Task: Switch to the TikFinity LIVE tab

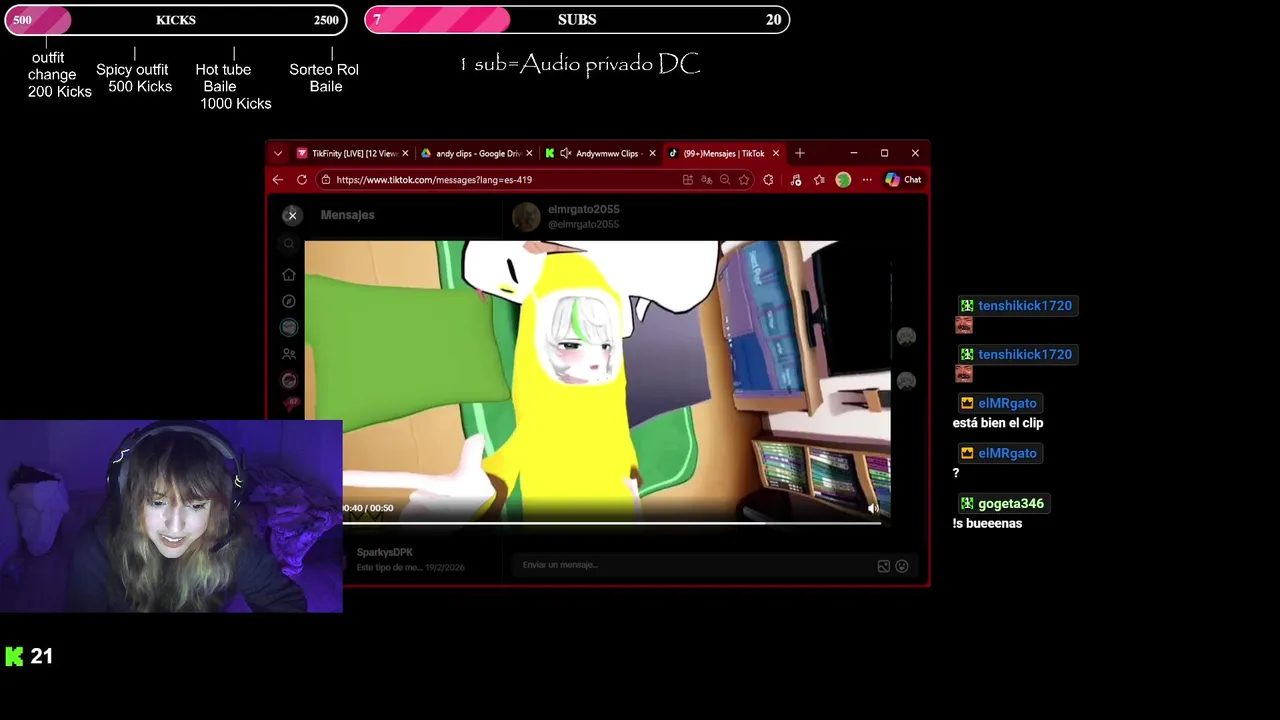Action: click(x=353, y=153)
